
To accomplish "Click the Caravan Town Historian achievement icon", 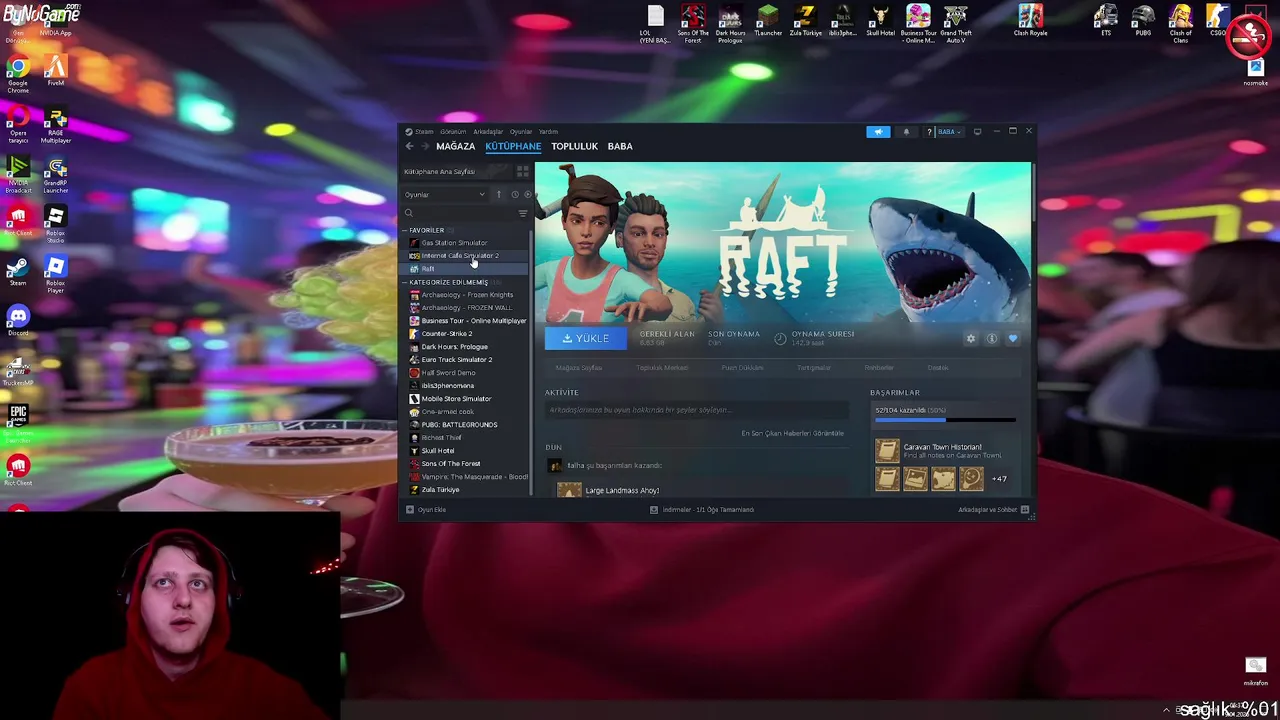I will [x=887, y=451].
